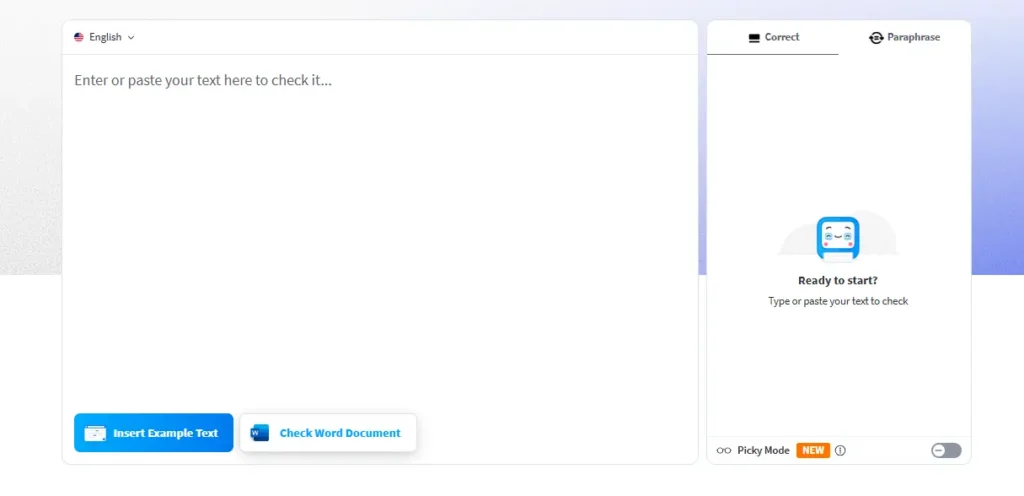Click the Paraphrase arrows icon
This screenshot has width=1024, height=496.
pyautogui.click(x=876, y=38)
